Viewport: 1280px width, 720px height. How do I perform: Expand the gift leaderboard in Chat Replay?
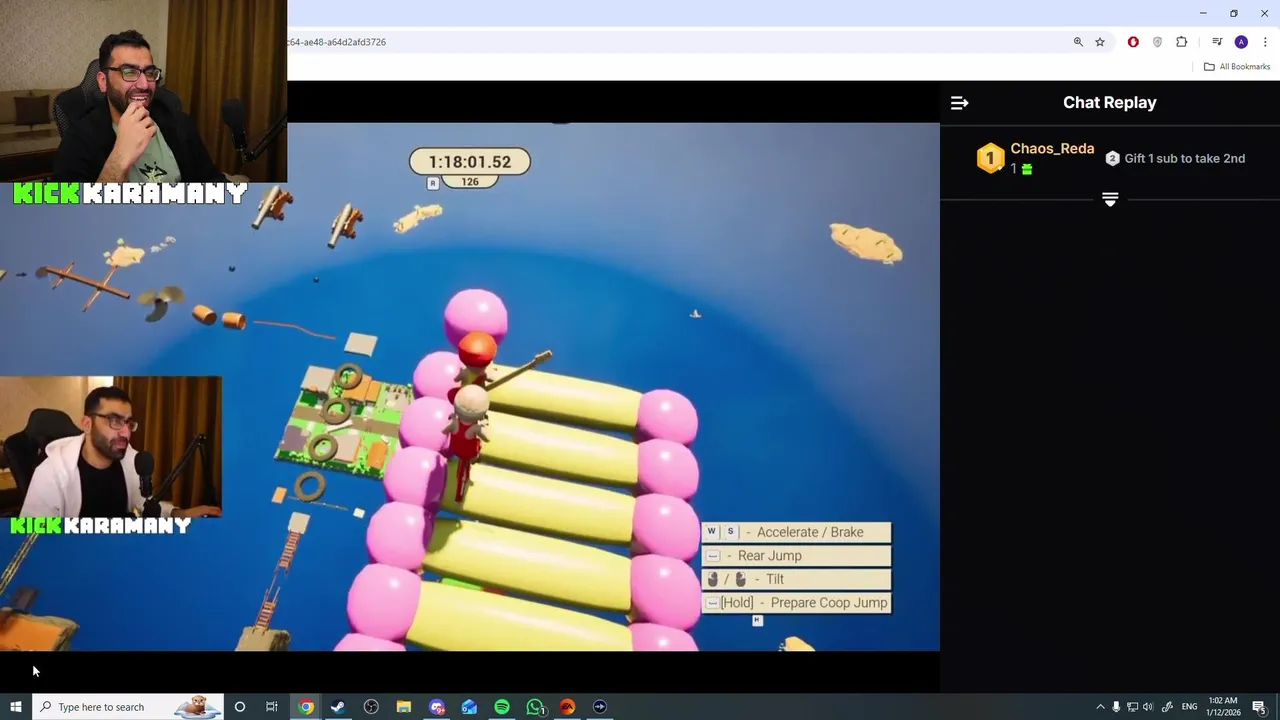point(1110,199)
